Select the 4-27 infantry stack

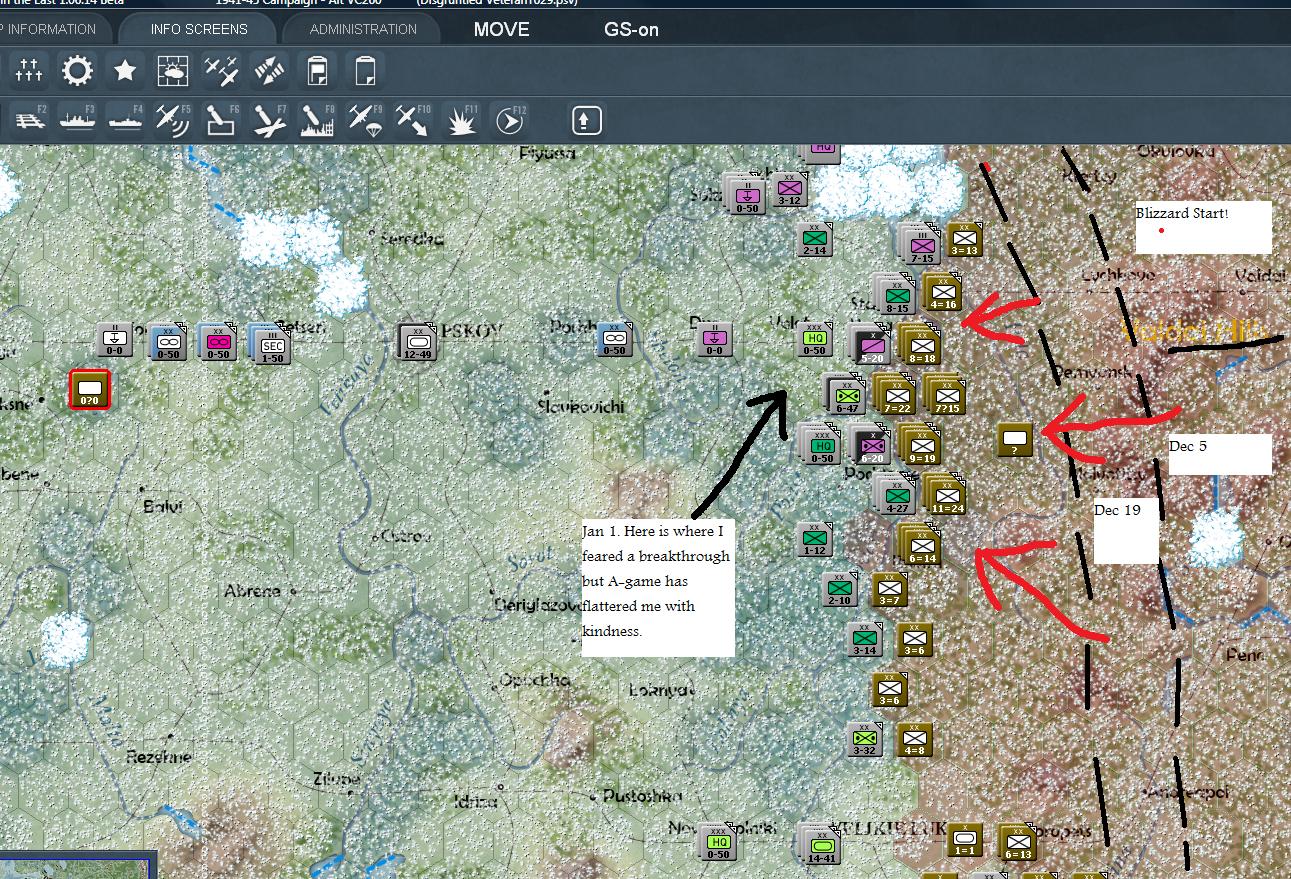(897, 495)
